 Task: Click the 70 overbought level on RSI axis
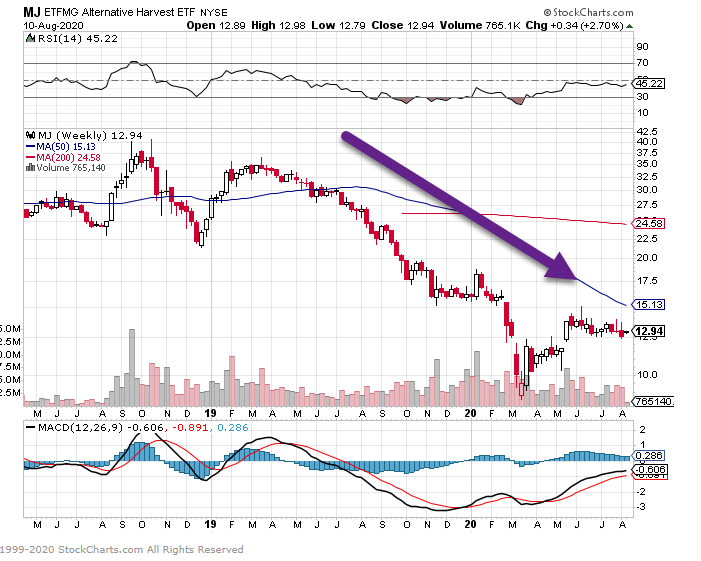(x=642, y=63)
